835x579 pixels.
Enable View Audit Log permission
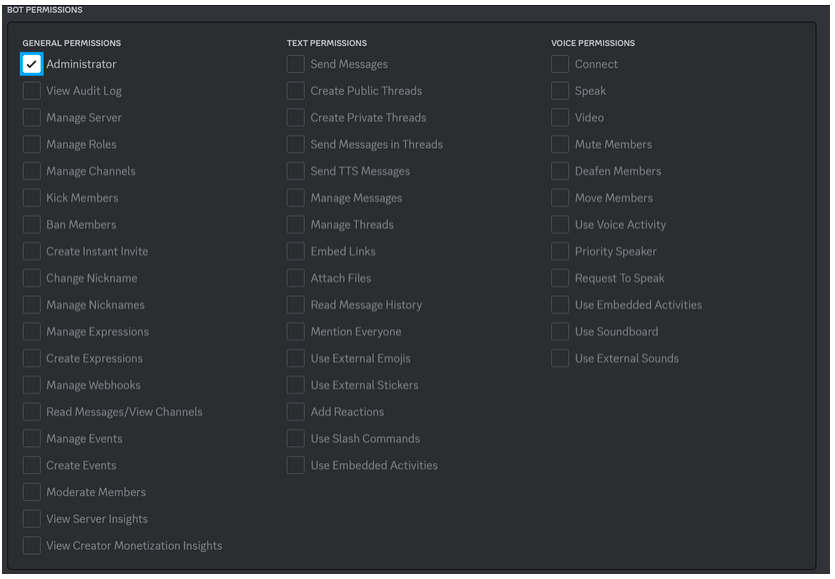coord(31,91)
